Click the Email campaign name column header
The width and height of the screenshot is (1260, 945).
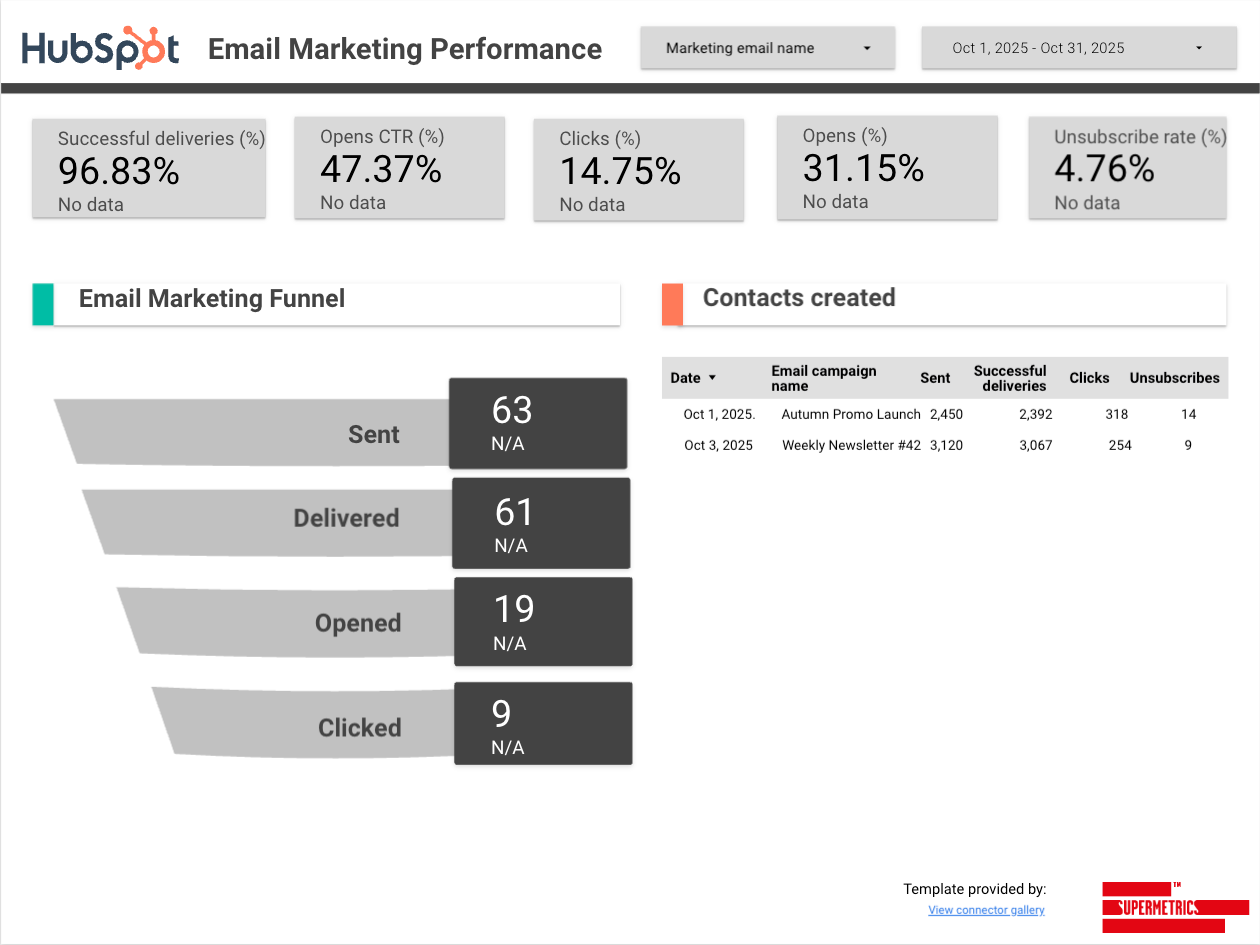click(823, 378)
